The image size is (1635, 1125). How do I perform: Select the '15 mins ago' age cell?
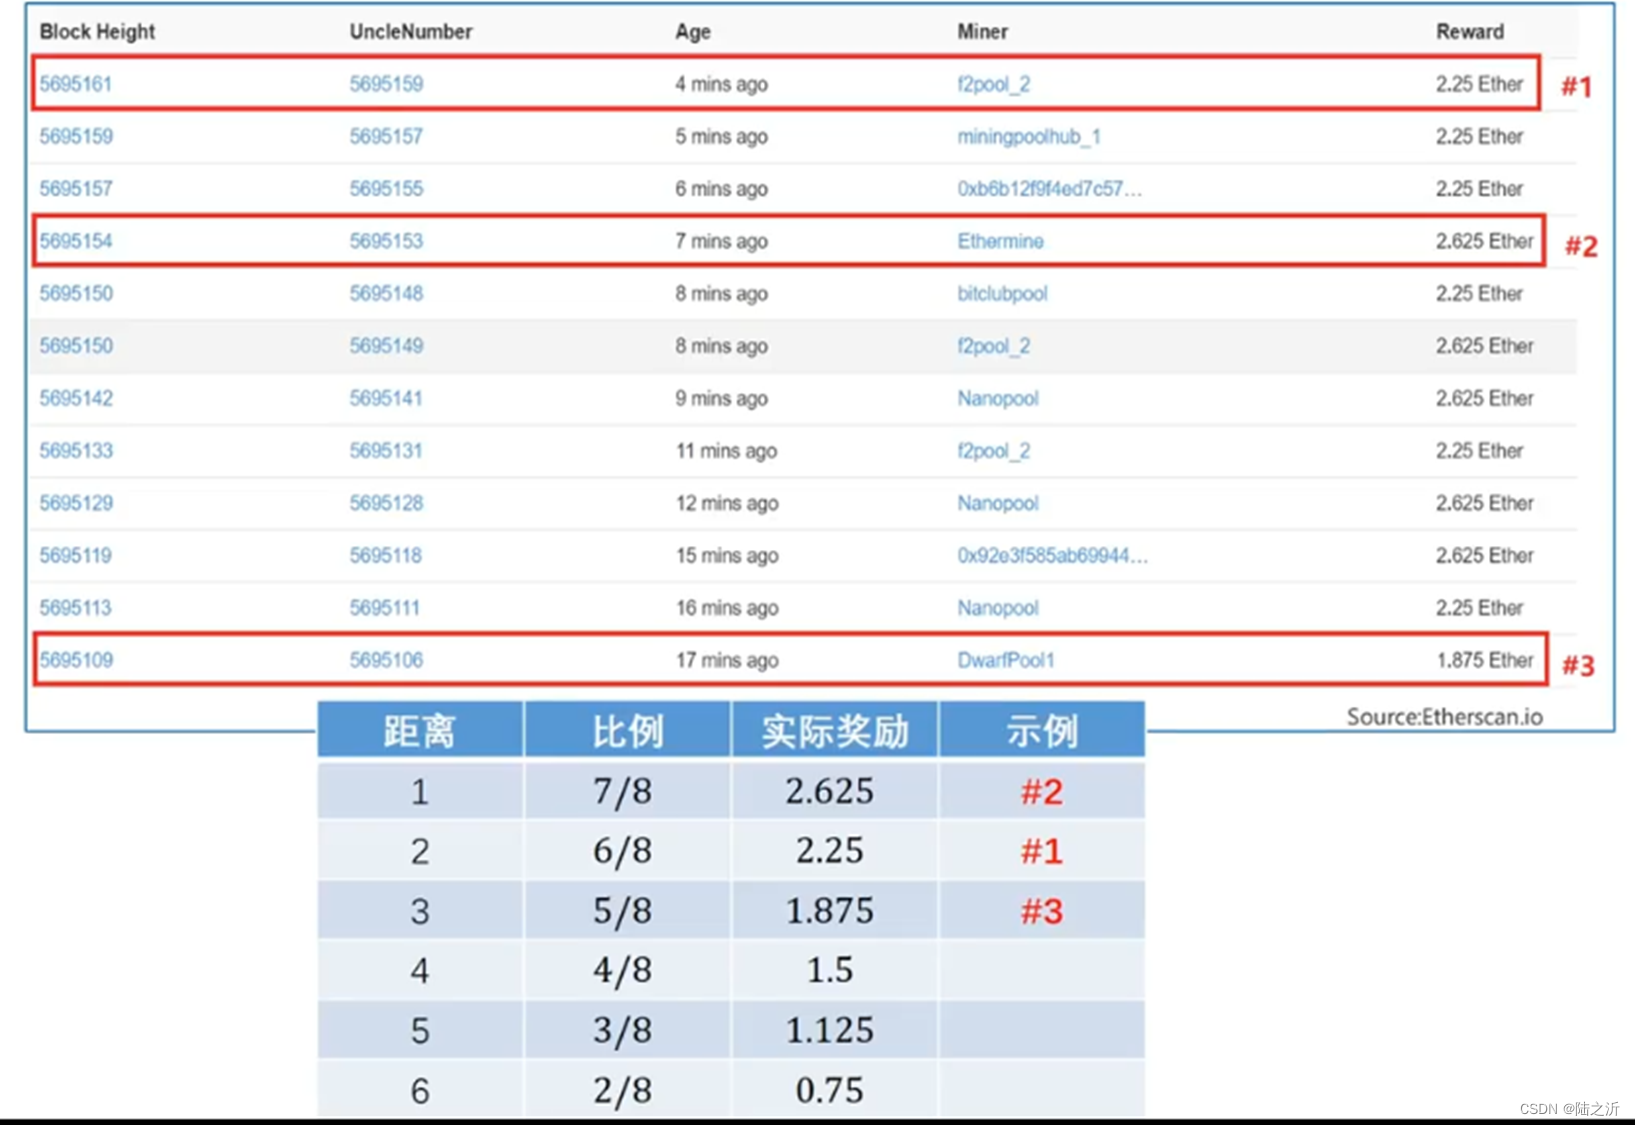(727, 555)
